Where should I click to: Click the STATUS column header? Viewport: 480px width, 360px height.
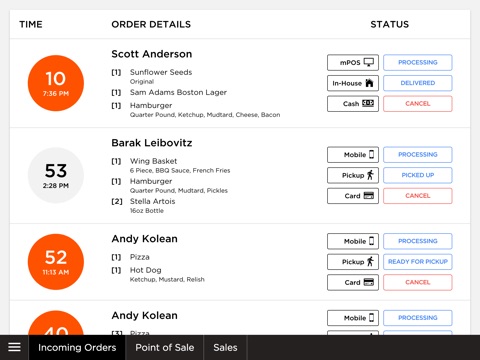[390, 24]
